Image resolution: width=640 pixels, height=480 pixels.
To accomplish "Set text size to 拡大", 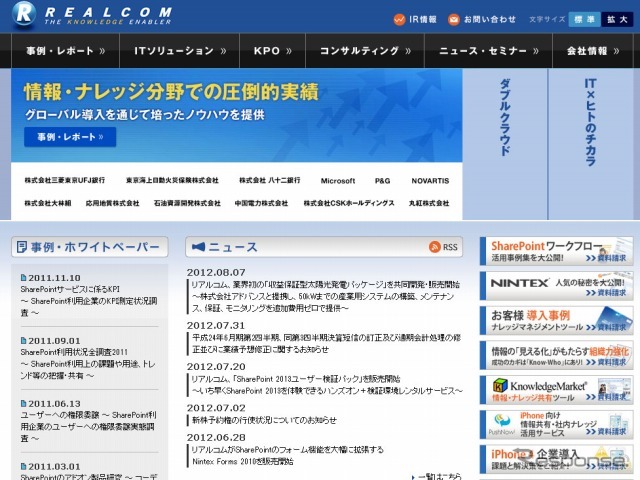I will coord(617,19).
